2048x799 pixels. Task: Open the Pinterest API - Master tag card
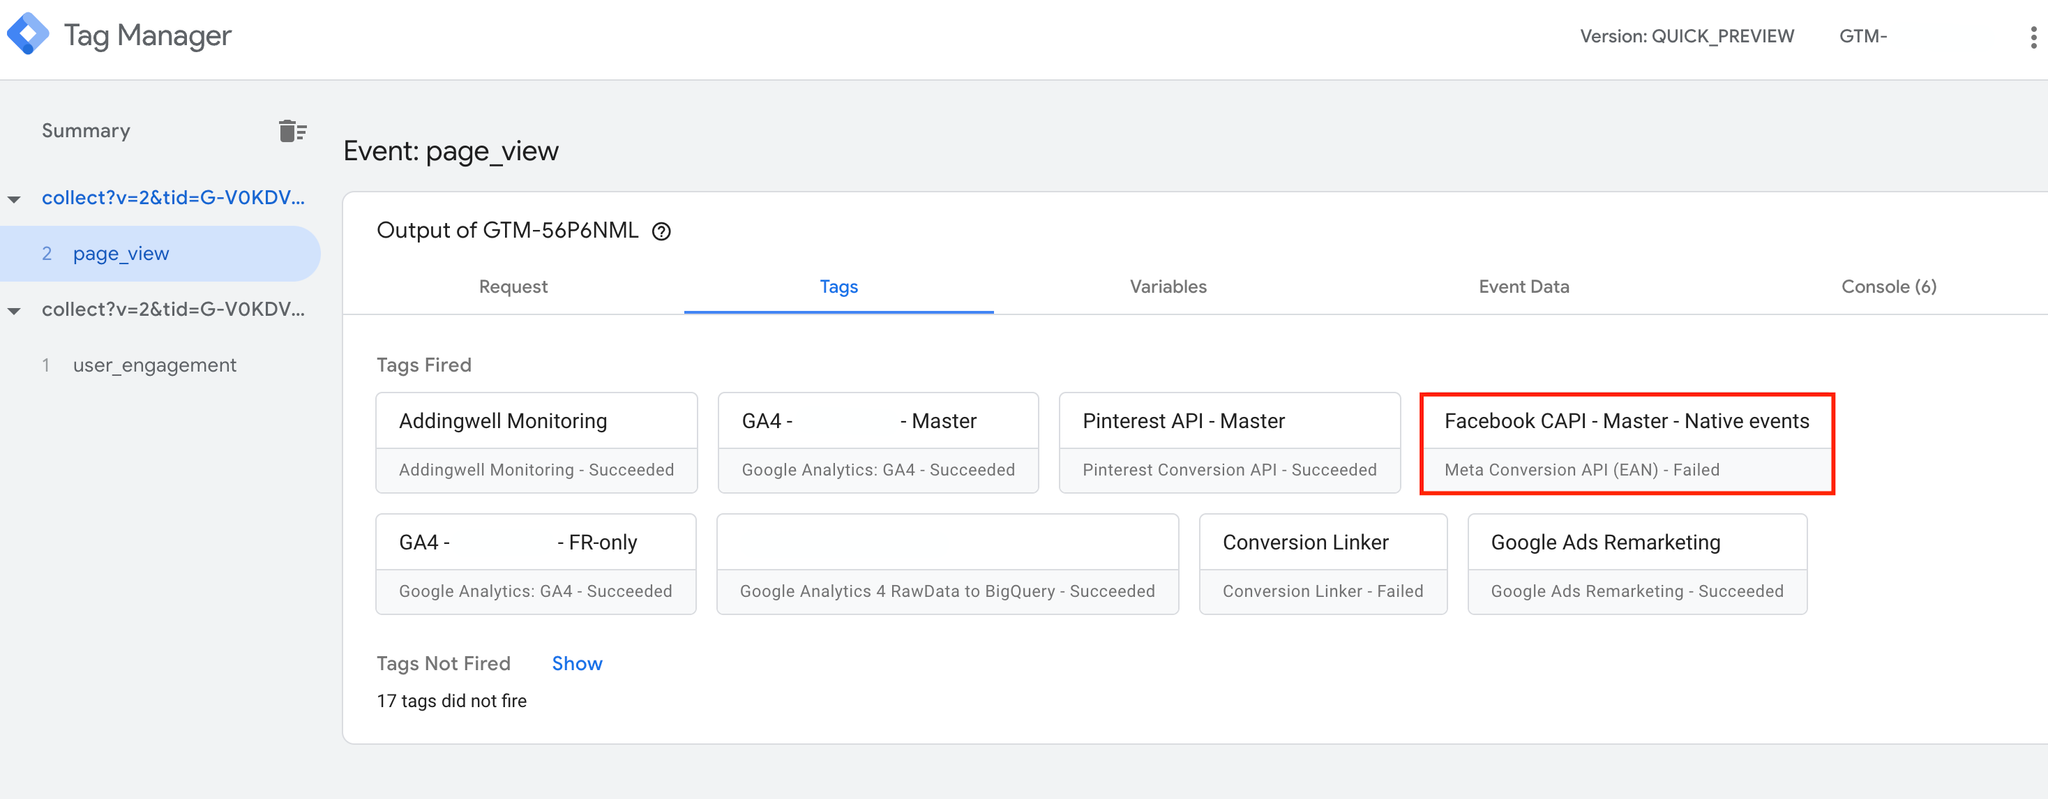[1230, 443]
